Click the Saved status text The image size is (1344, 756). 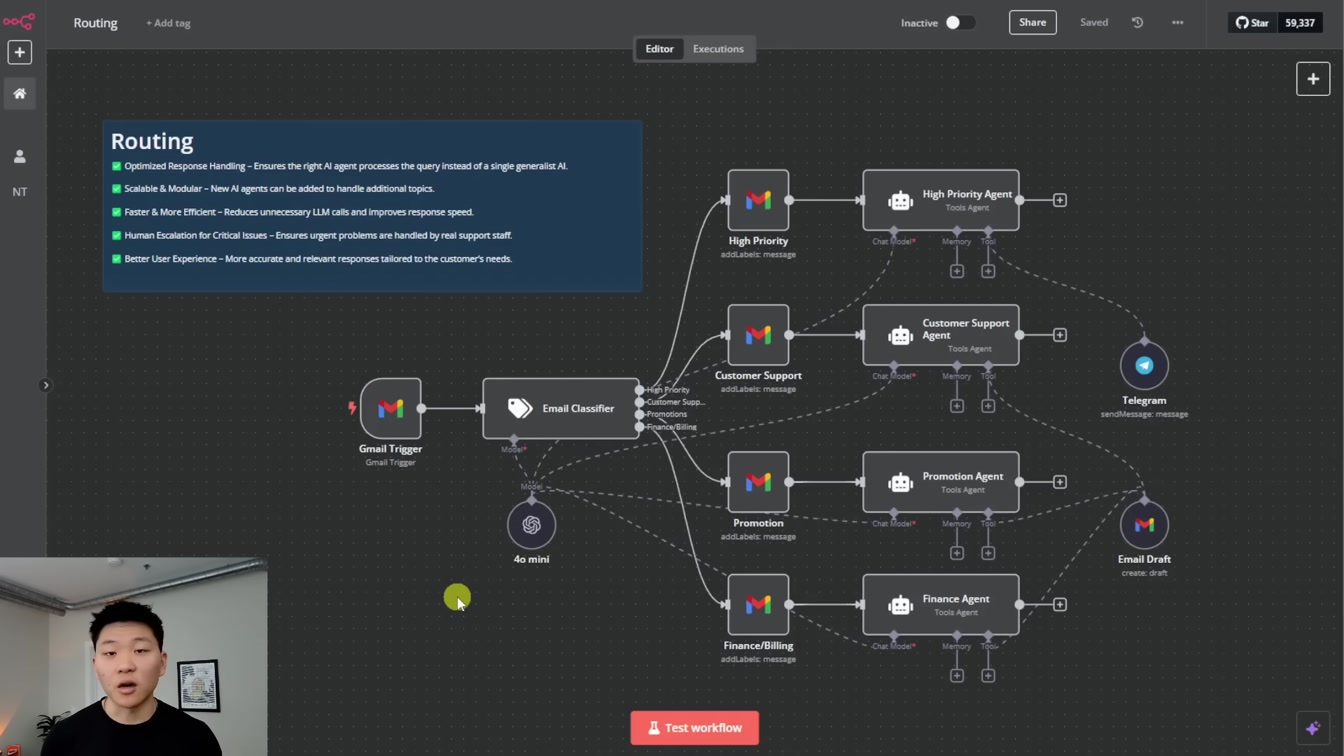click(x=1094, y=22)
